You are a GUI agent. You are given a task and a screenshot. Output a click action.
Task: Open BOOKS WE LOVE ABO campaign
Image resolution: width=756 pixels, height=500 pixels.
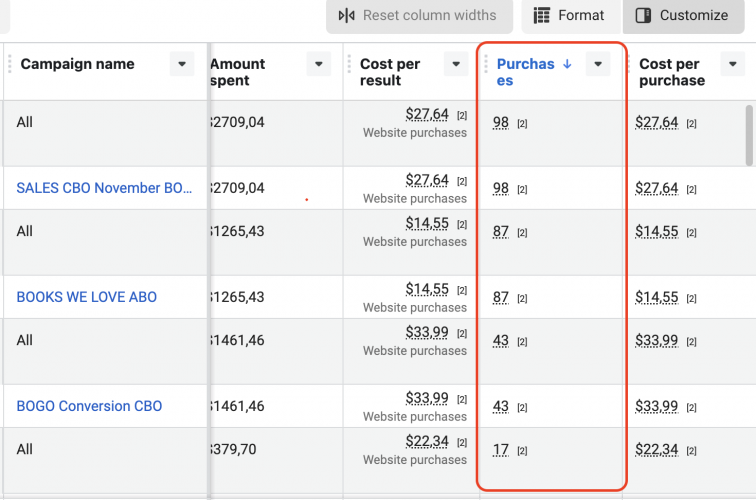87,297
